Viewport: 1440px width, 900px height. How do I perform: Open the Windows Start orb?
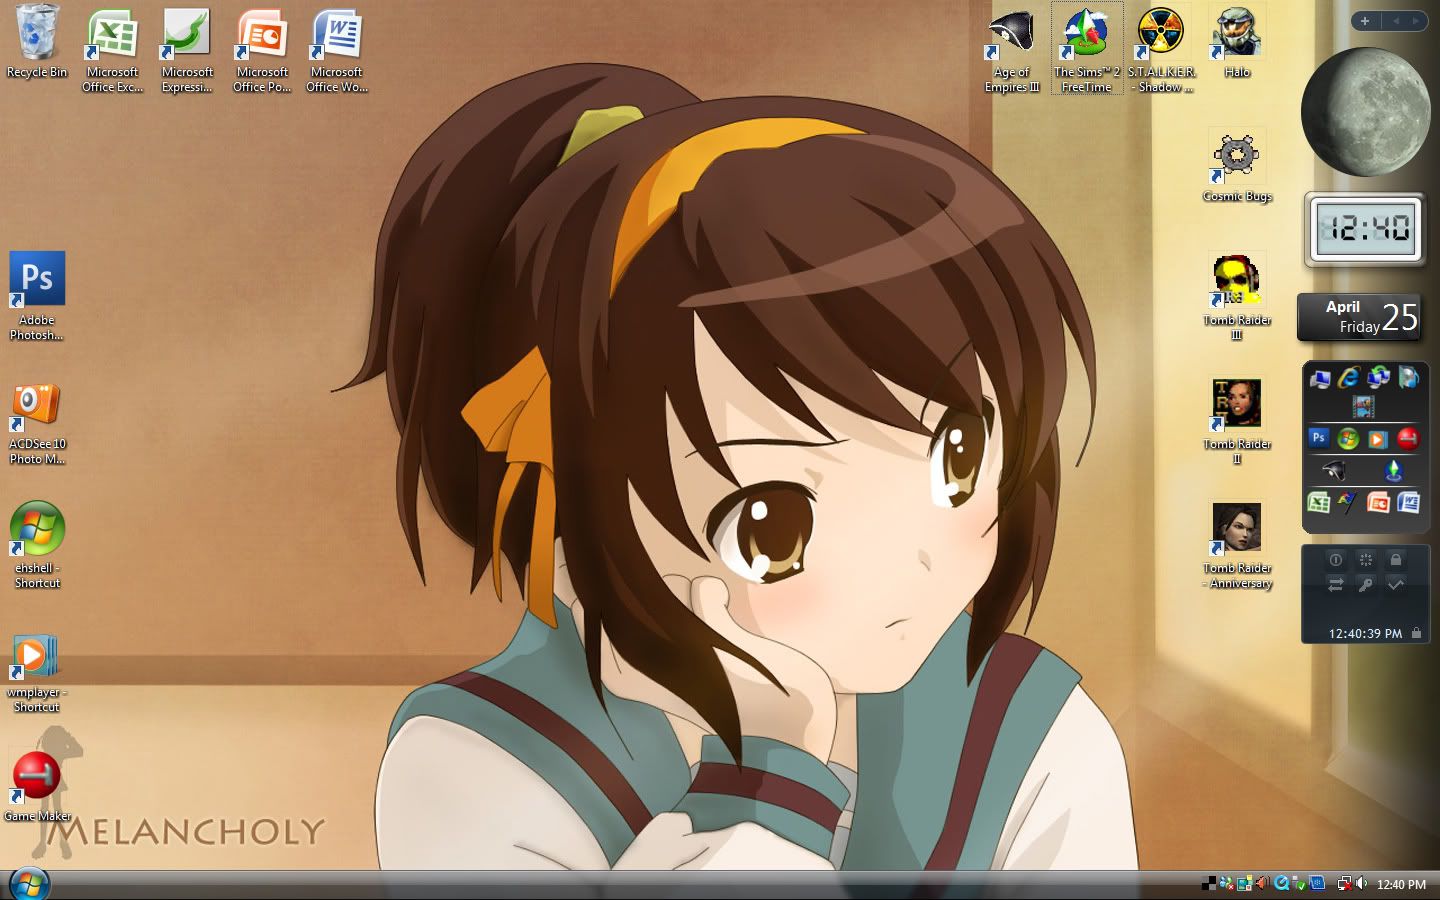pos(28,884)
